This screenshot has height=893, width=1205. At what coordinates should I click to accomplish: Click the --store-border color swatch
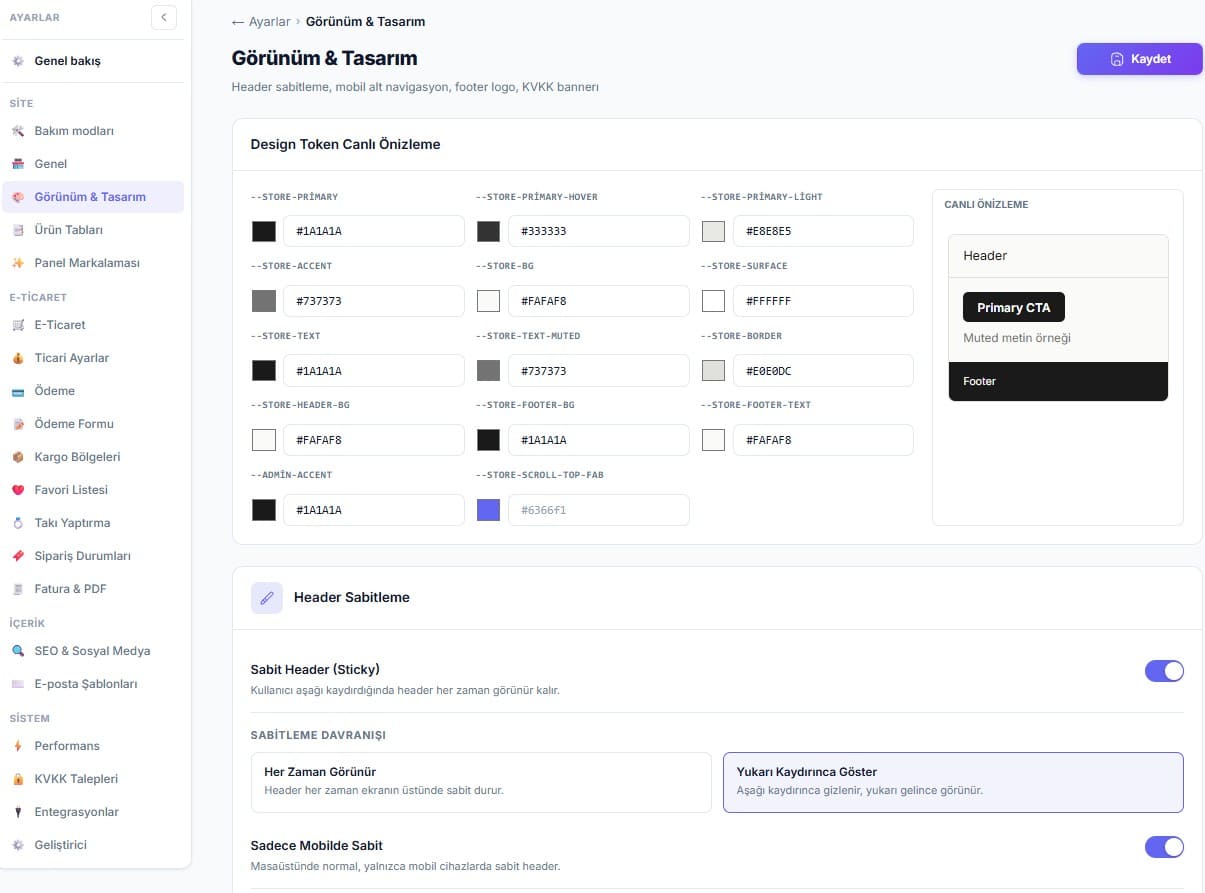(713, 371)
